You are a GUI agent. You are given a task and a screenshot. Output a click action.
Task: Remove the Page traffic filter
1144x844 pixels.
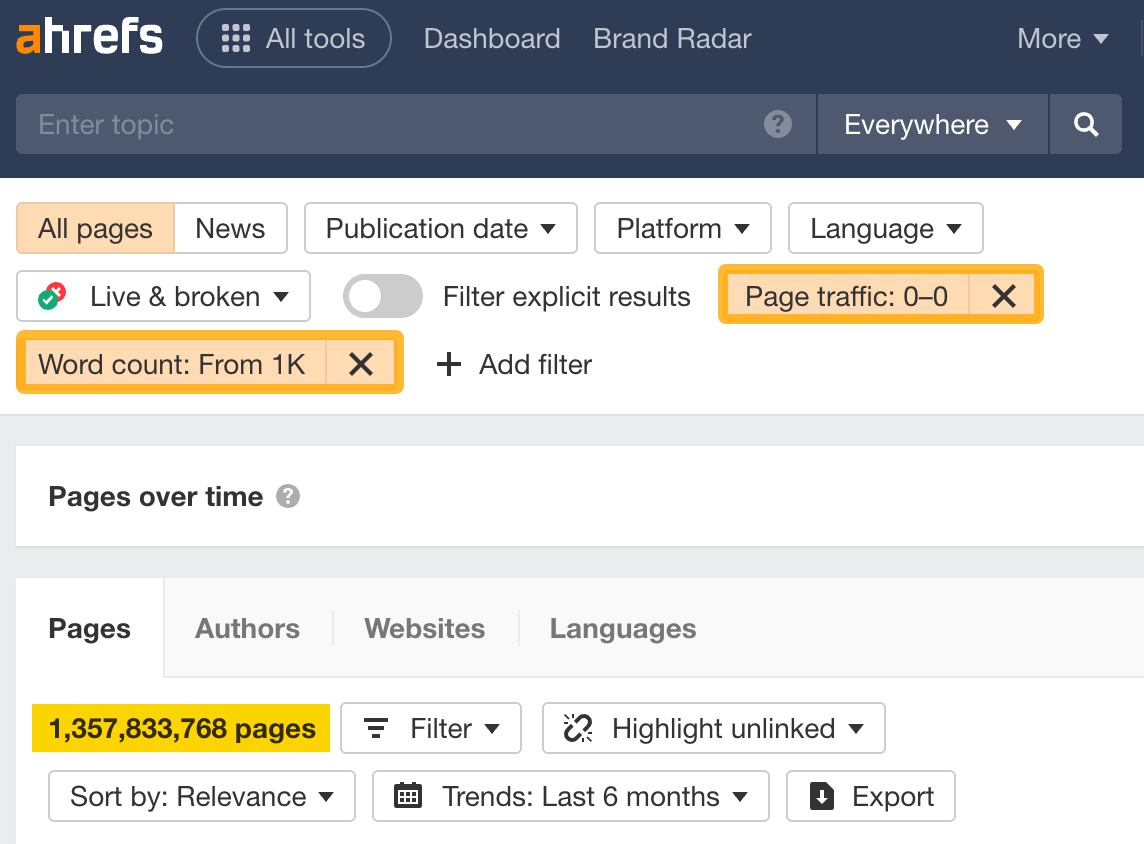tap(1003, 295)
